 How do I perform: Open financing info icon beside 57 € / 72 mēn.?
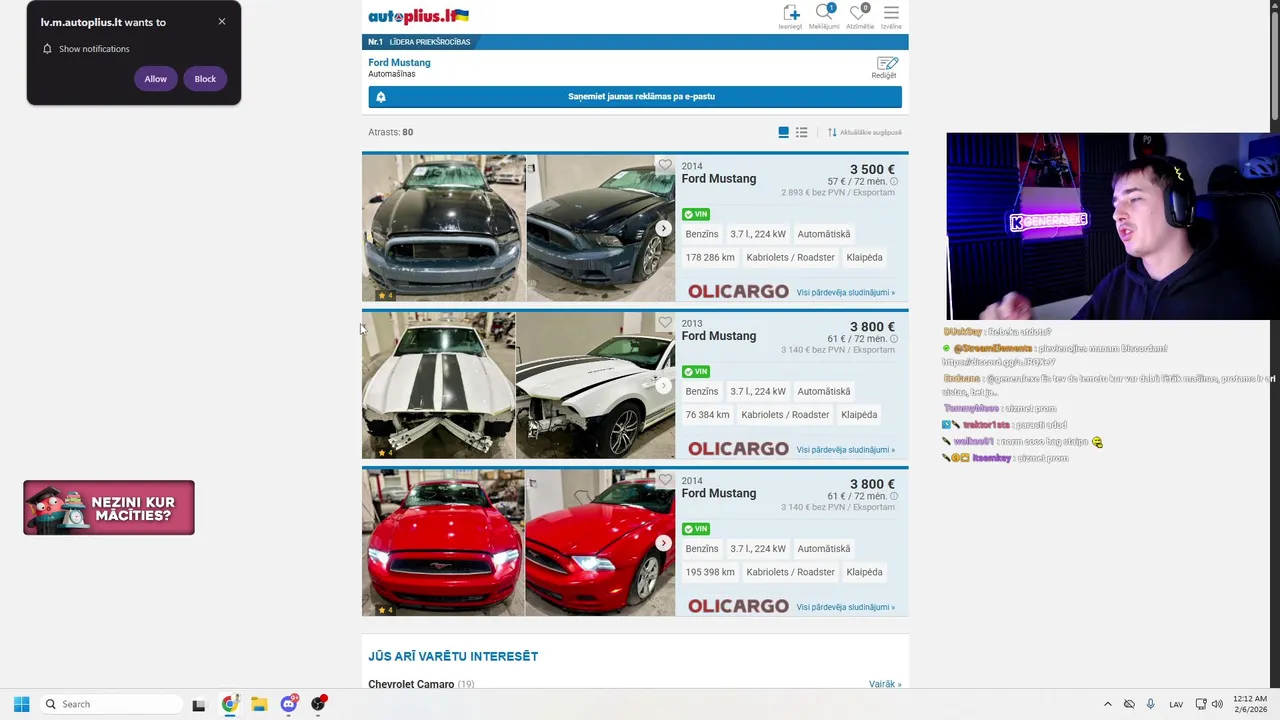[x=894, y=182]
